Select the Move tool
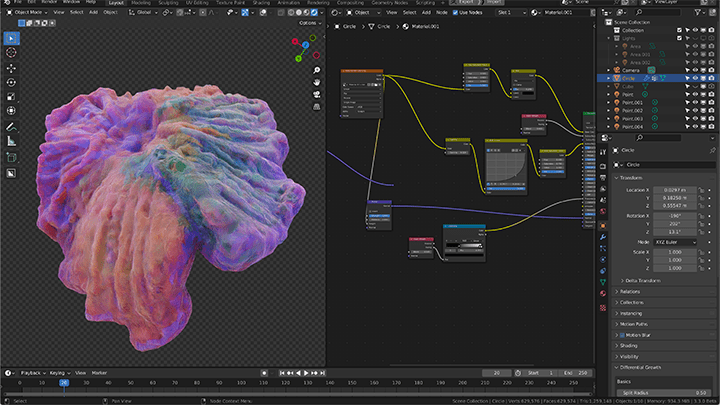This screenshot has width=720, height=405. (x=11, y=68)
